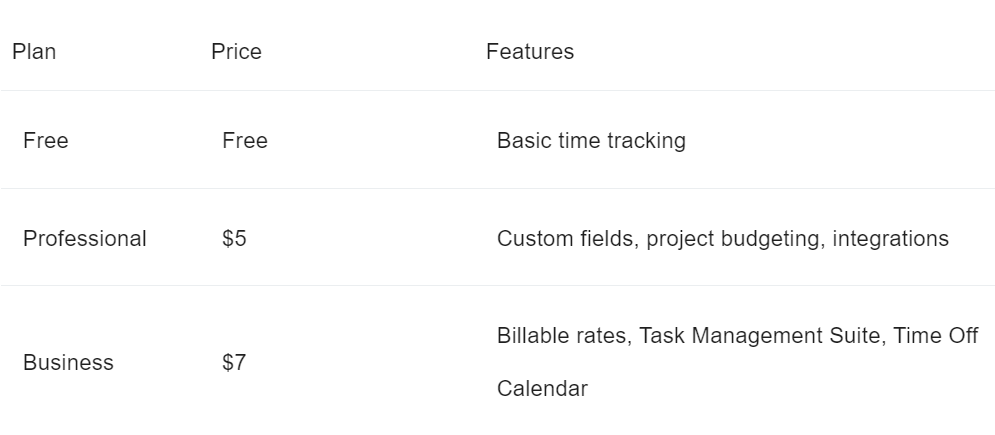Click the Calendar text in Business features

(543, 388)
